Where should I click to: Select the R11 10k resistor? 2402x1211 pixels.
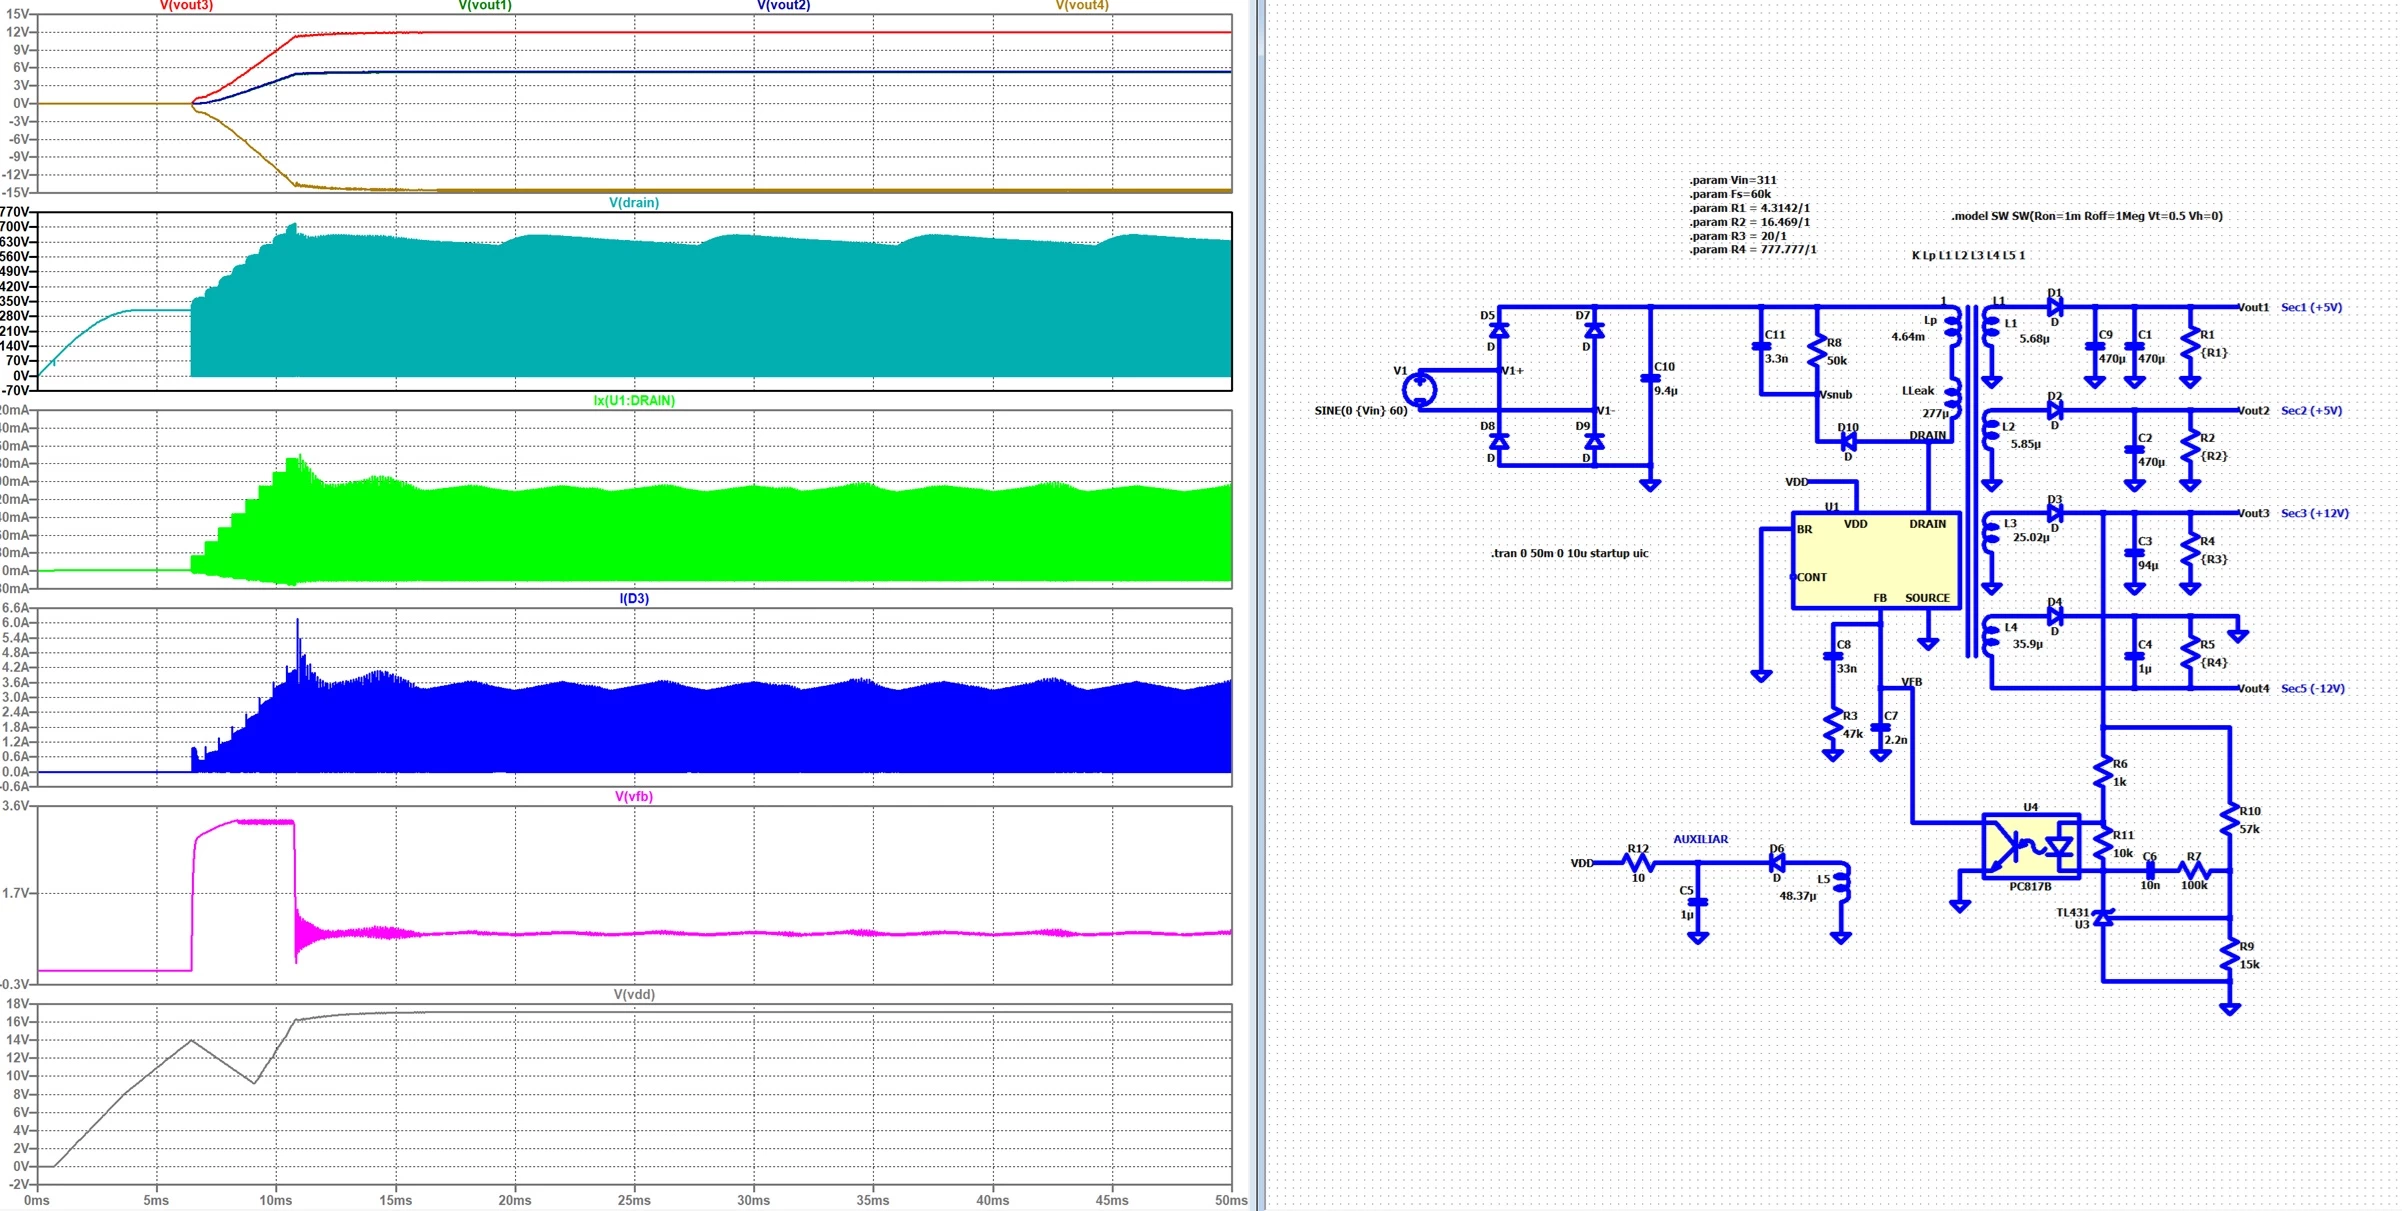(2103, 844)
